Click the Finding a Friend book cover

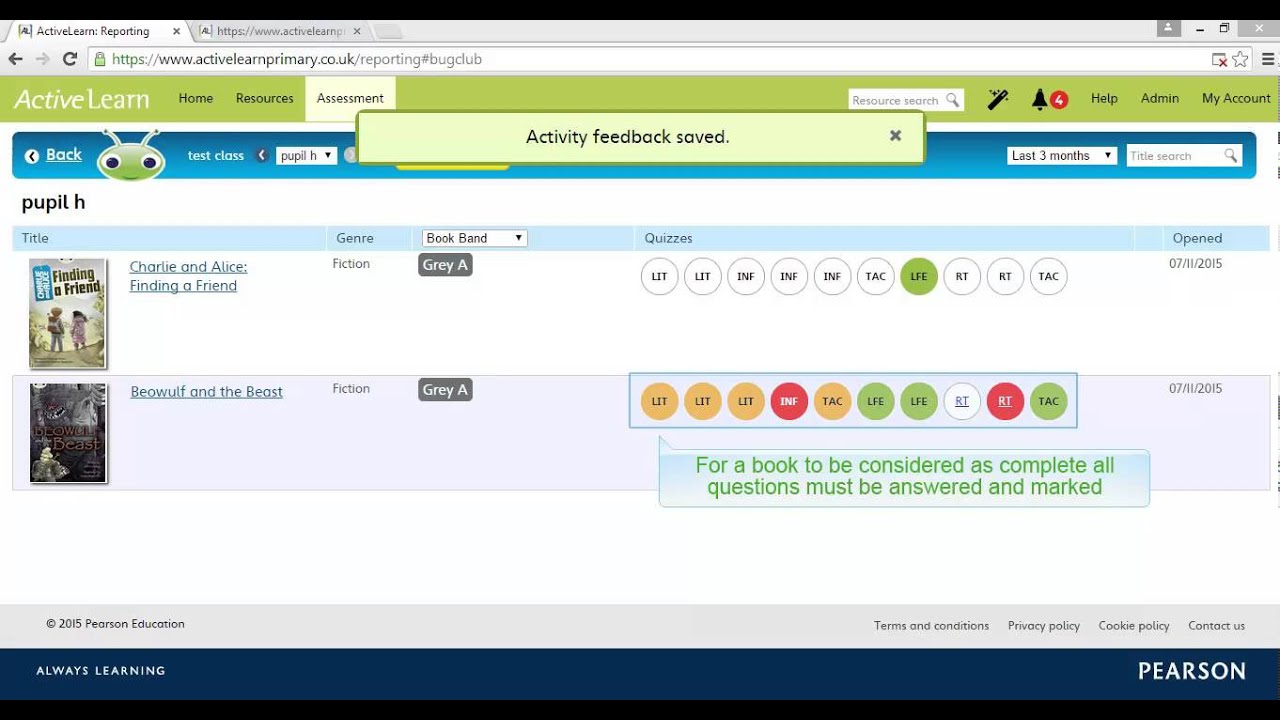point(68,314)
